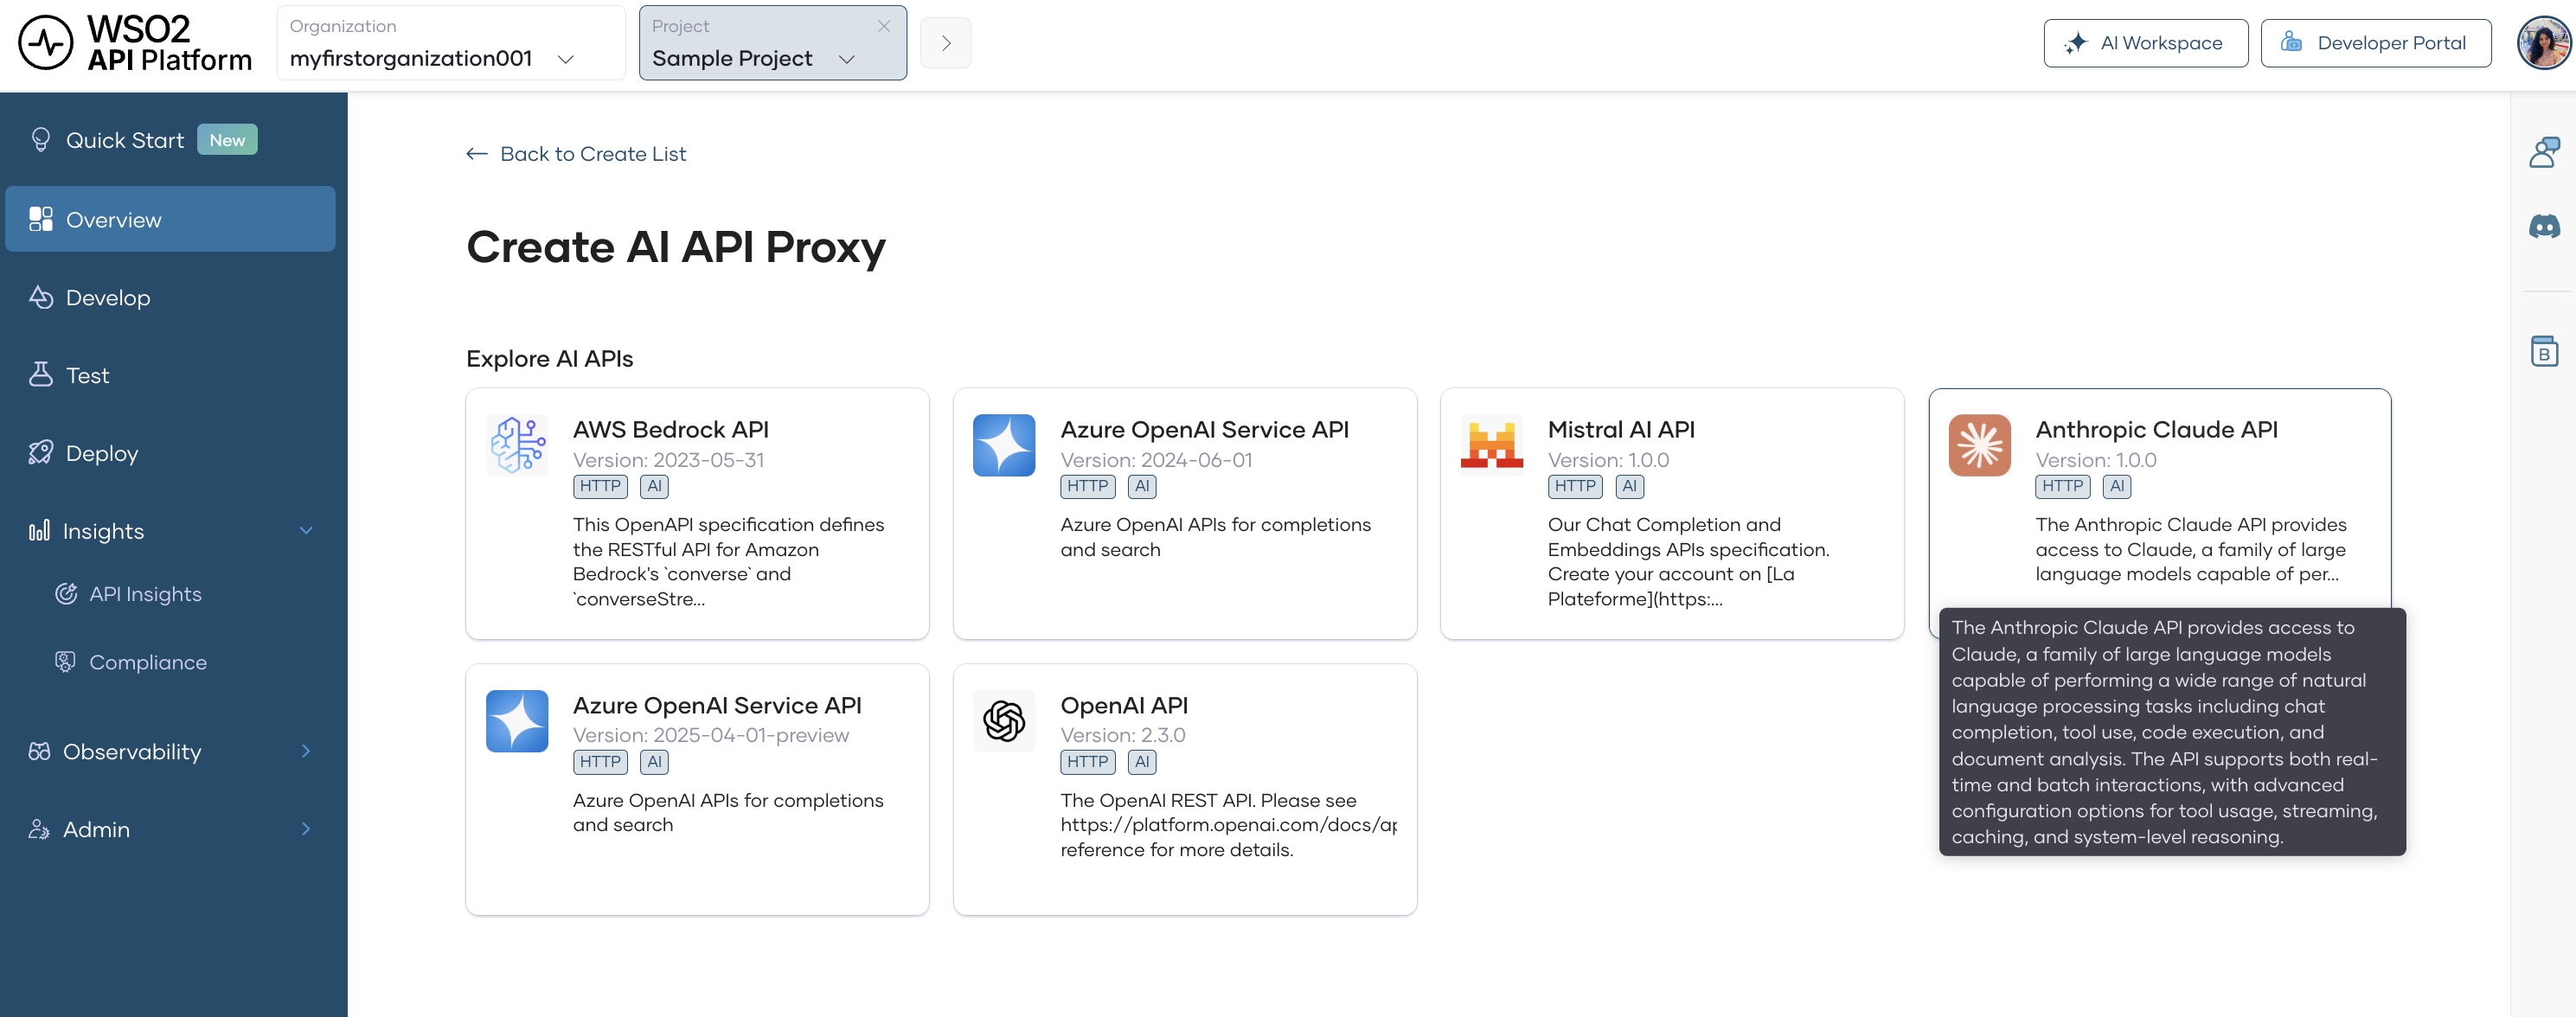Click the Azure OpenAI 2024-06-01 card logo

pos(1004,445)
